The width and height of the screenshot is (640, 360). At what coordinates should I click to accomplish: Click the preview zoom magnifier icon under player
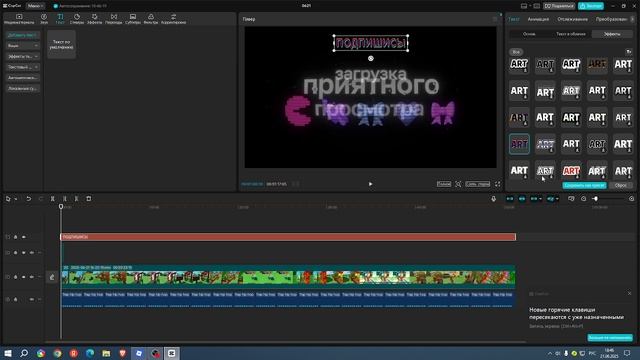click(x=458, y=184)
